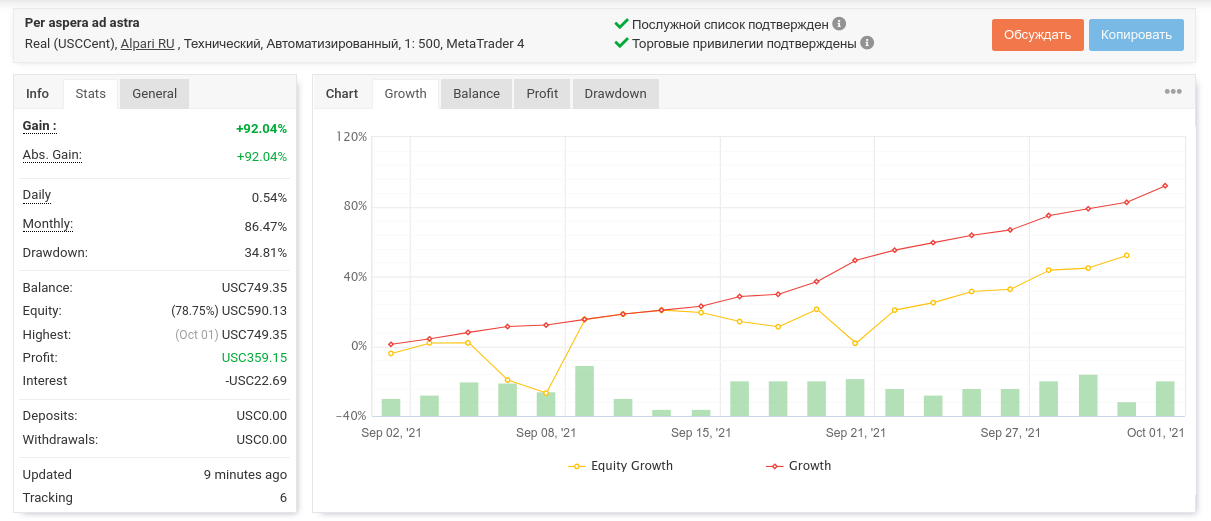
Task: Click the Обсуждать button
Action: [x=1037, y=35]
